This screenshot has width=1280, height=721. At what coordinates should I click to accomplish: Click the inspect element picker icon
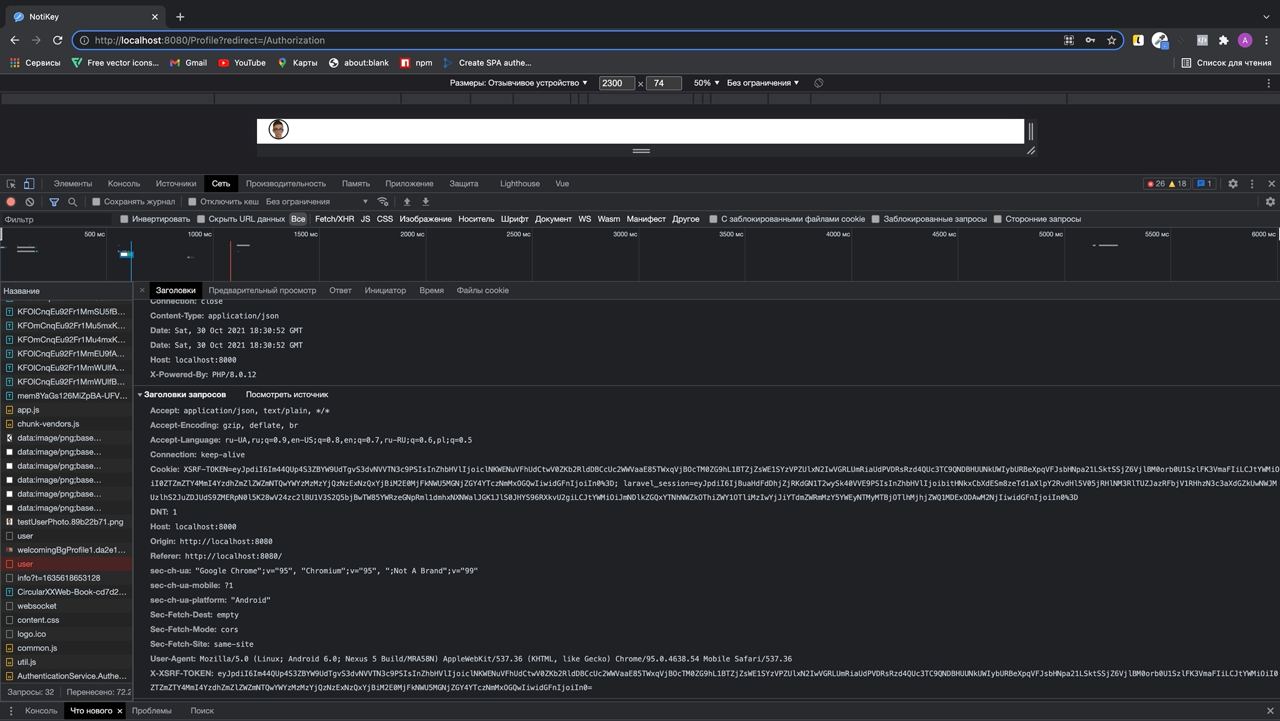(x=11, y=184)
